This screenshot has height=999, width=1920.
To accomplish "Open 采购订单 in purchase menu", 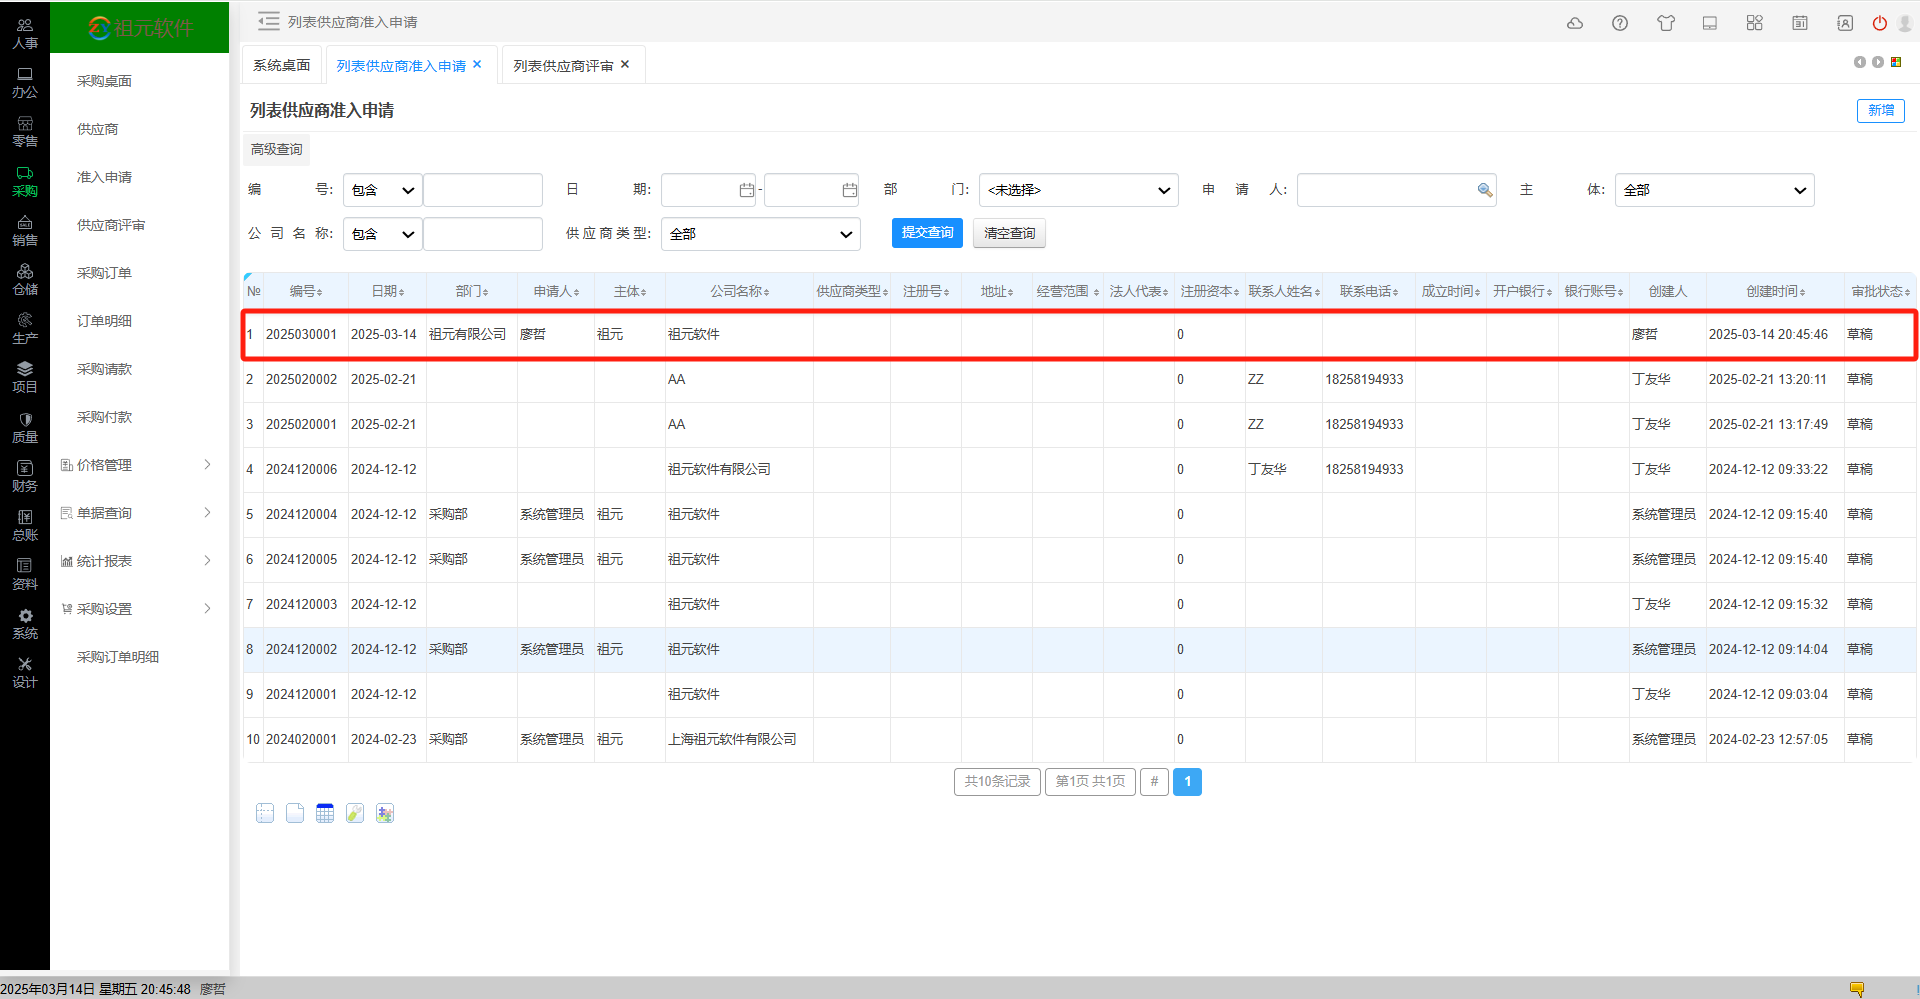I will pos(105,273).
